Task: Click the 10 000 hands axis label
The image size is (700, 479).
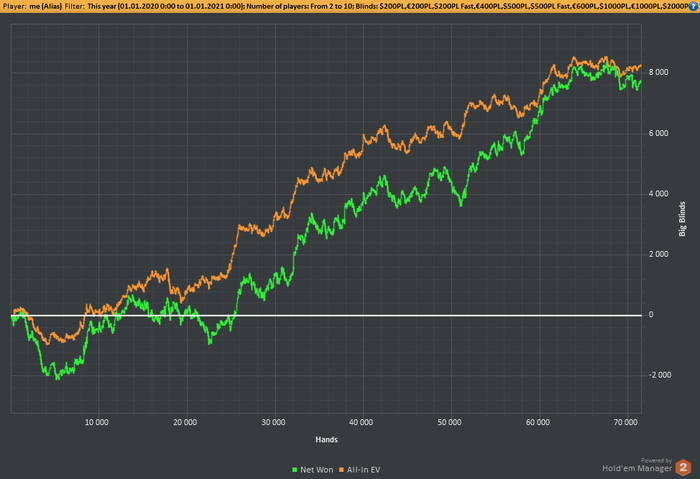Action: [x=96, y=422]
